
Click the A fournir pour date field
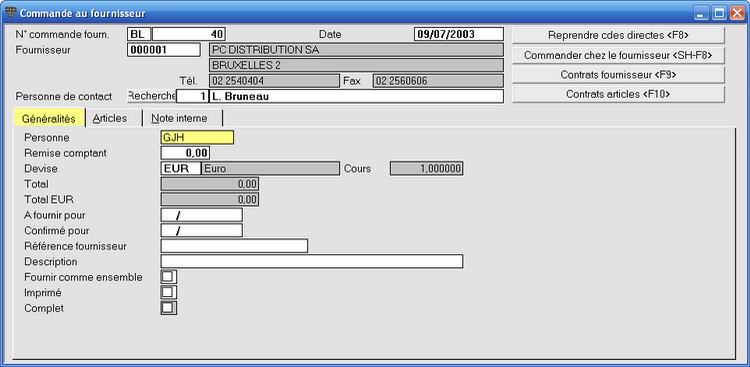coord(202,215)
